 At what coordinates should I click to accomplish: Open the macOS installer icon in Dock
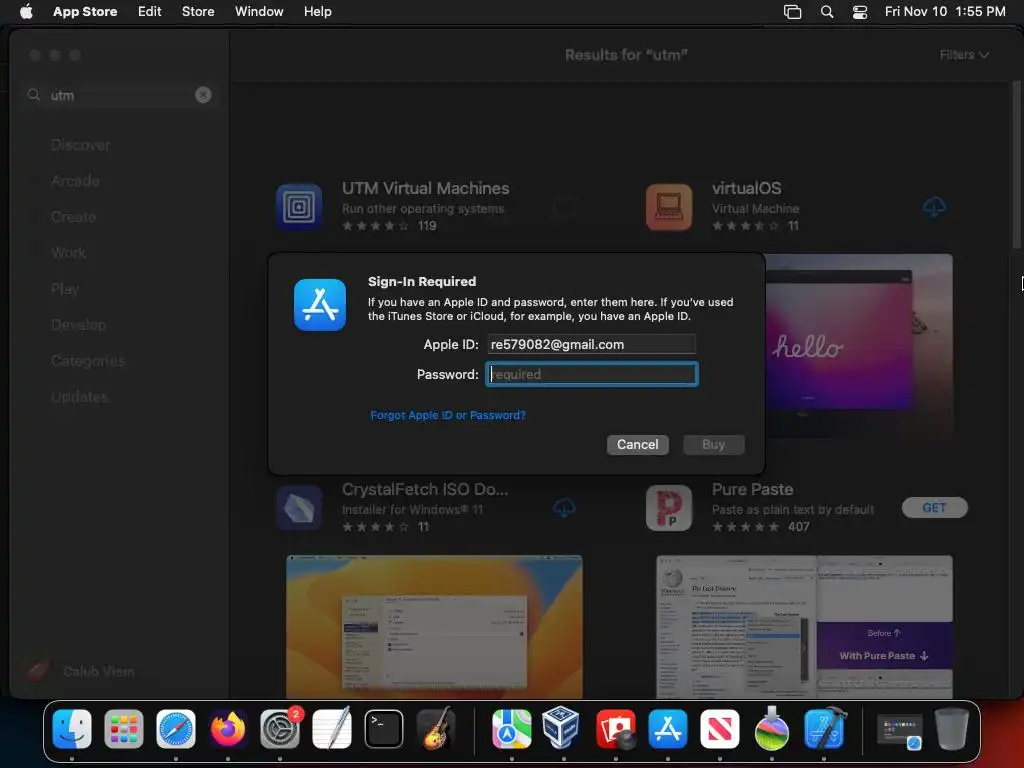point(771,729)
